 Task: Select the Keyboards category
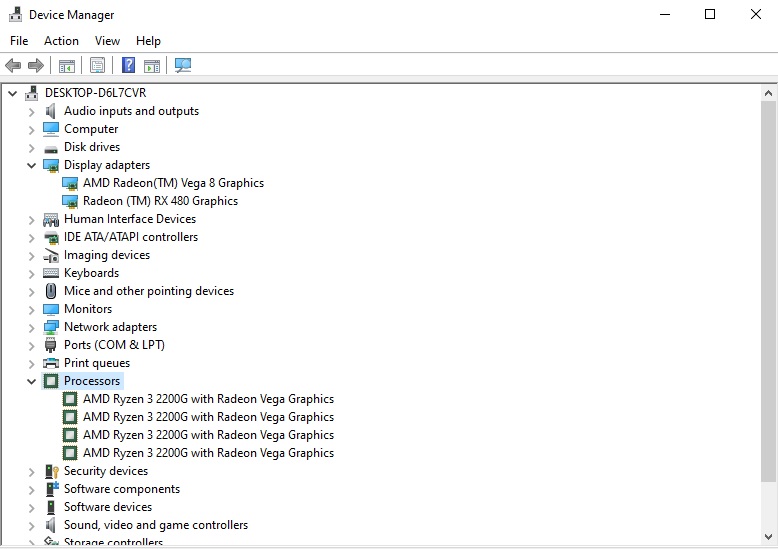pyautogui.click(x=91, y=273)
